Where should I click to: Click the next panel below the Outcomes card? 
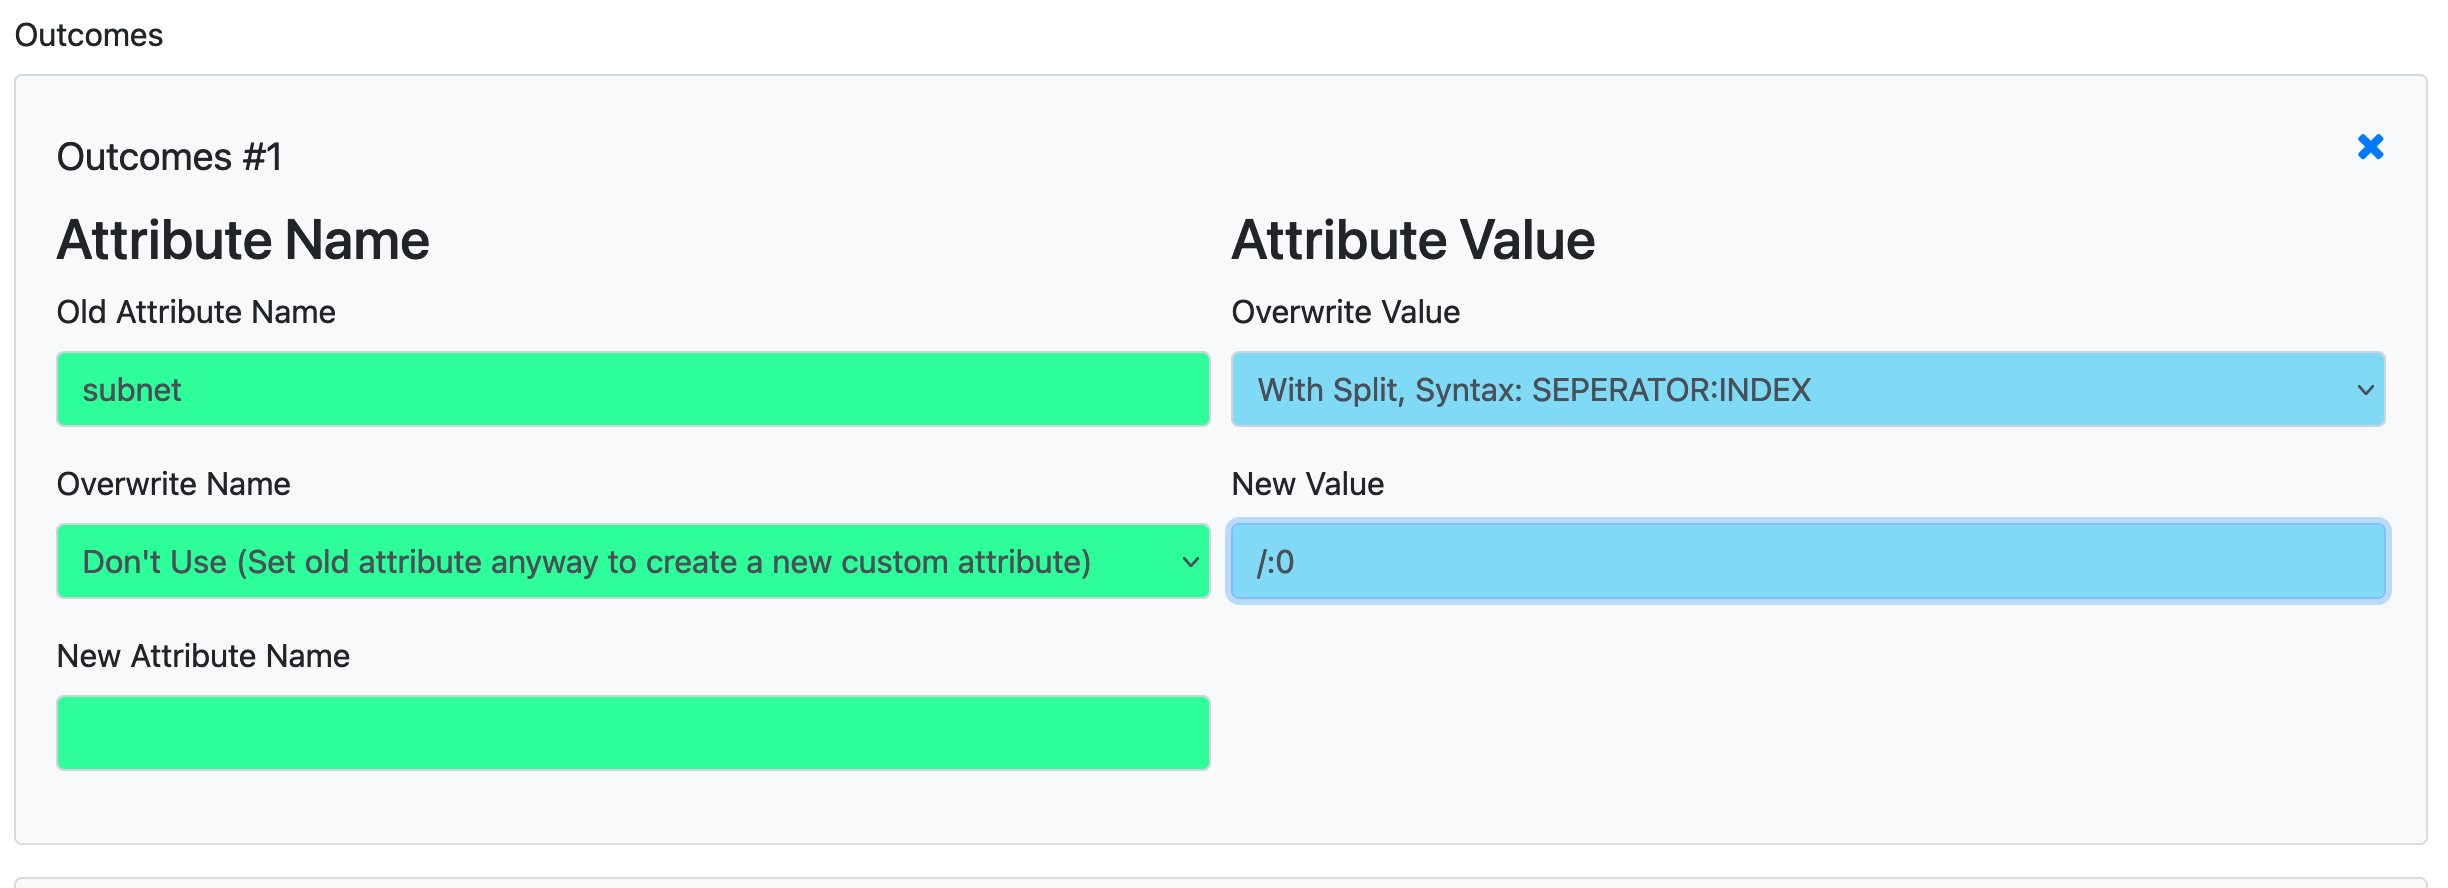1220,882
